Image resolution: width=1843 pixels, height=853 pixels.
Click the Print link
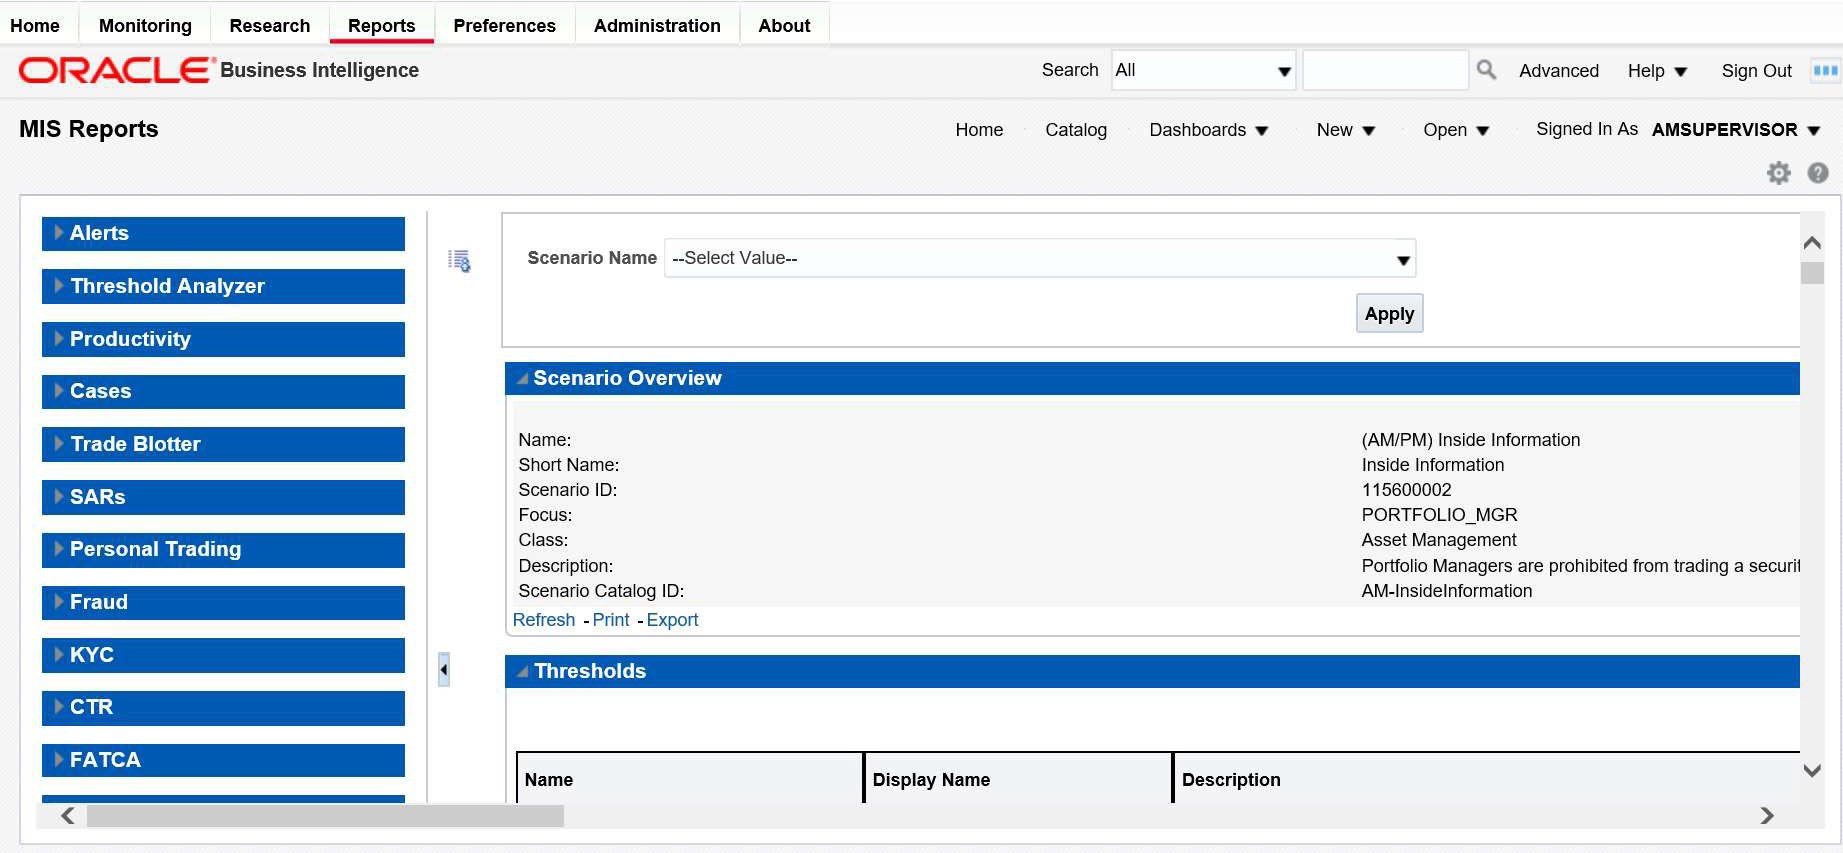[611, 620]
